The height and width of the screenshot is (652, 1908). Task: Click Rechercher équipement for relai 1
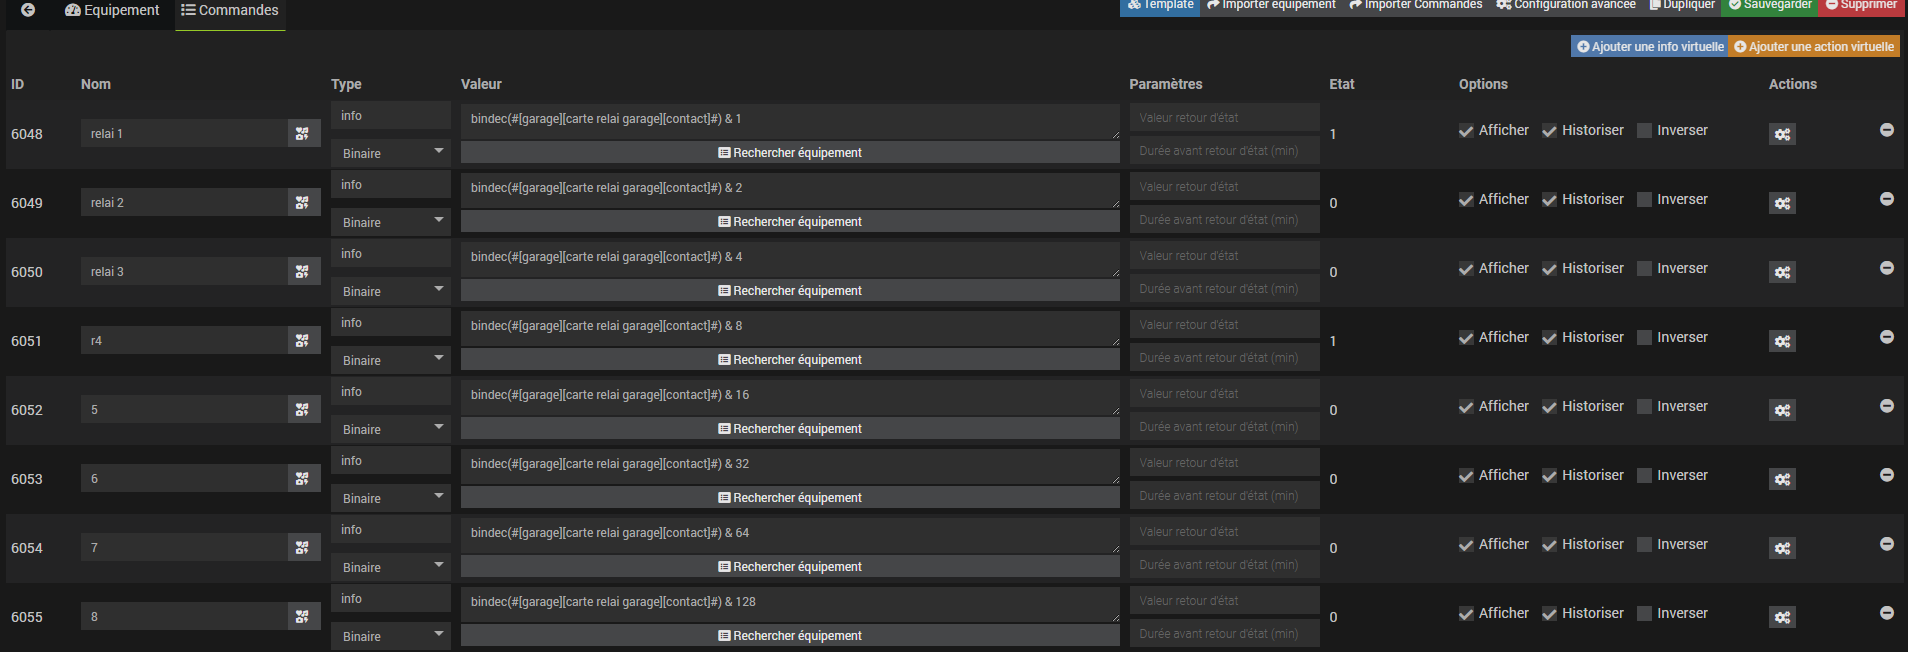[790, 152]
